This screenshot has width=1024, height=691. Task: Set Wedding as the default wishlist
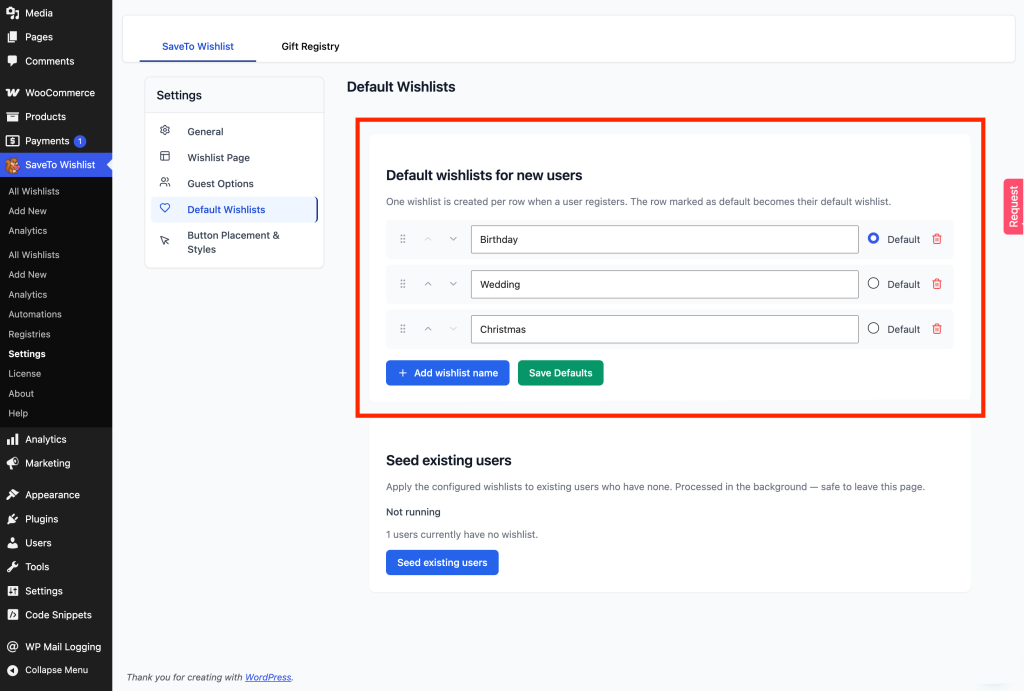873,283
